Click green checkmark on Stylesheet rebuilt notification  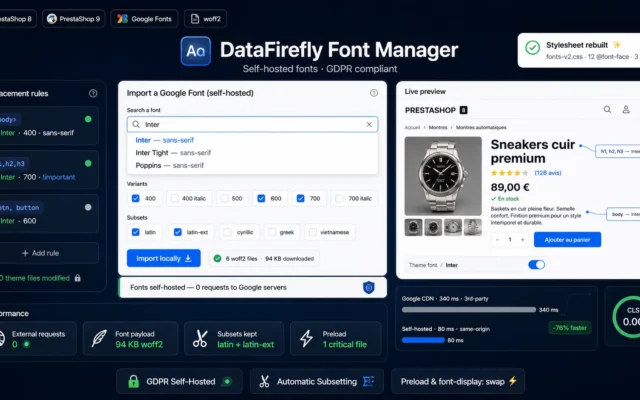point(532,48)
